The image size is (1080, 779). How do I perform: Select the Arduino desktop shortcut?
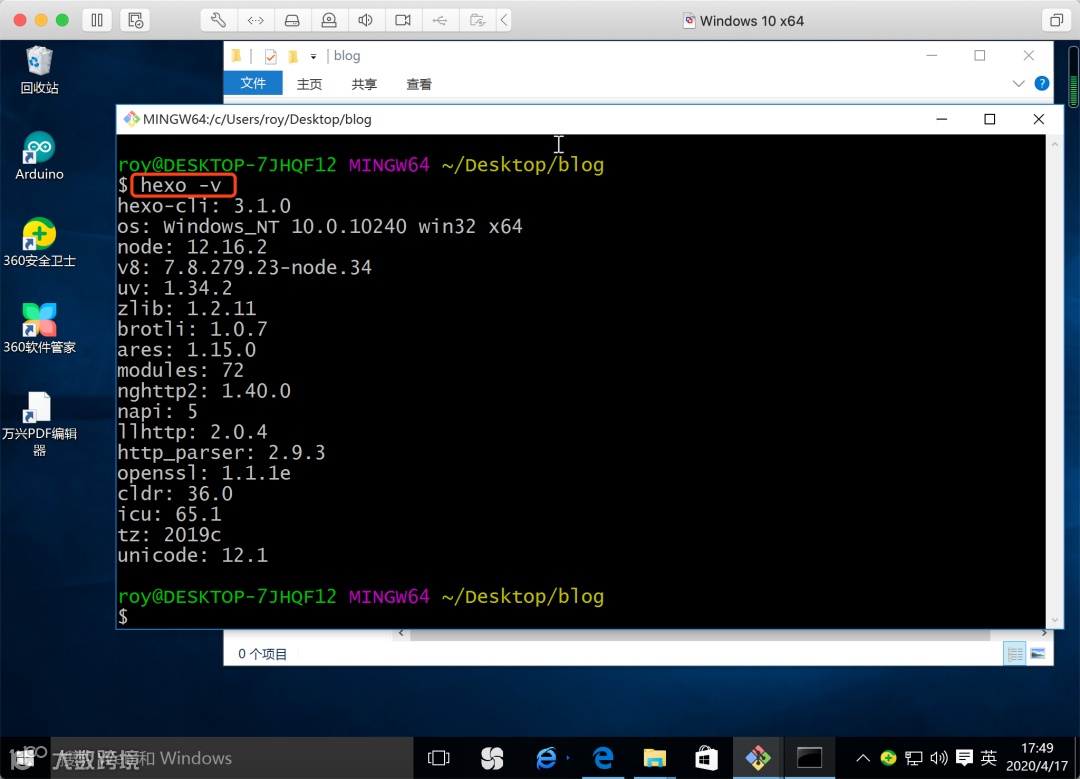click(x=39, y=156)
